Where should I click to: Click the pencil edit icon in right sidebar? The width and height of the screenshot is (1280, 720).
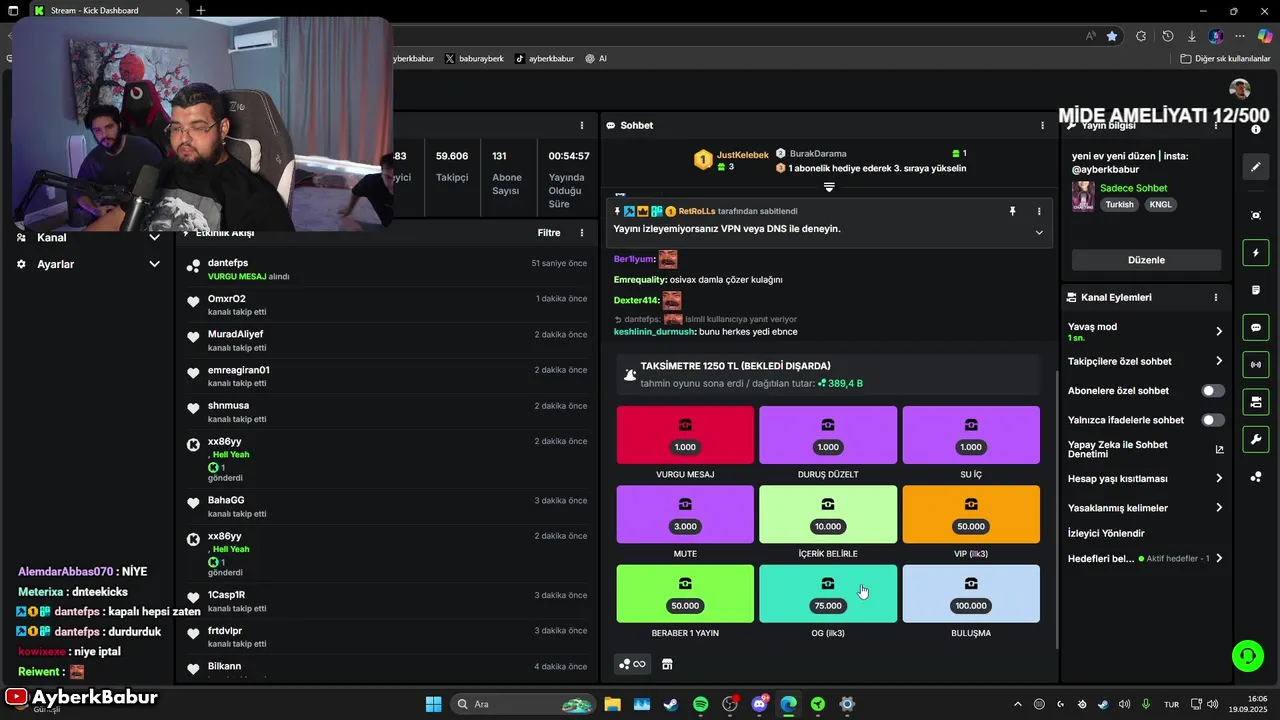(1256, 167)
